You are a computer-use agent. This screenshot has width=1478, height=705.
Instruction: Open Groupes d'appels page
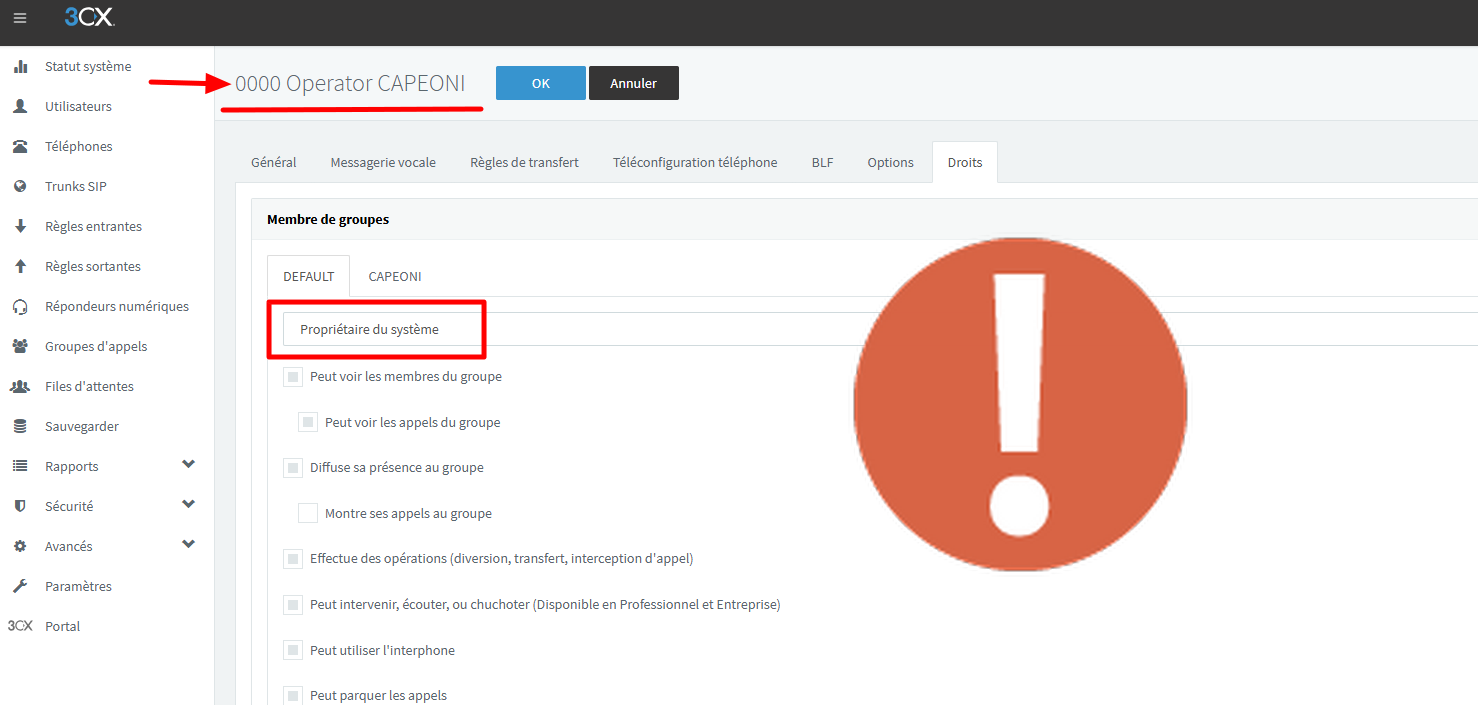pos(96,347)
